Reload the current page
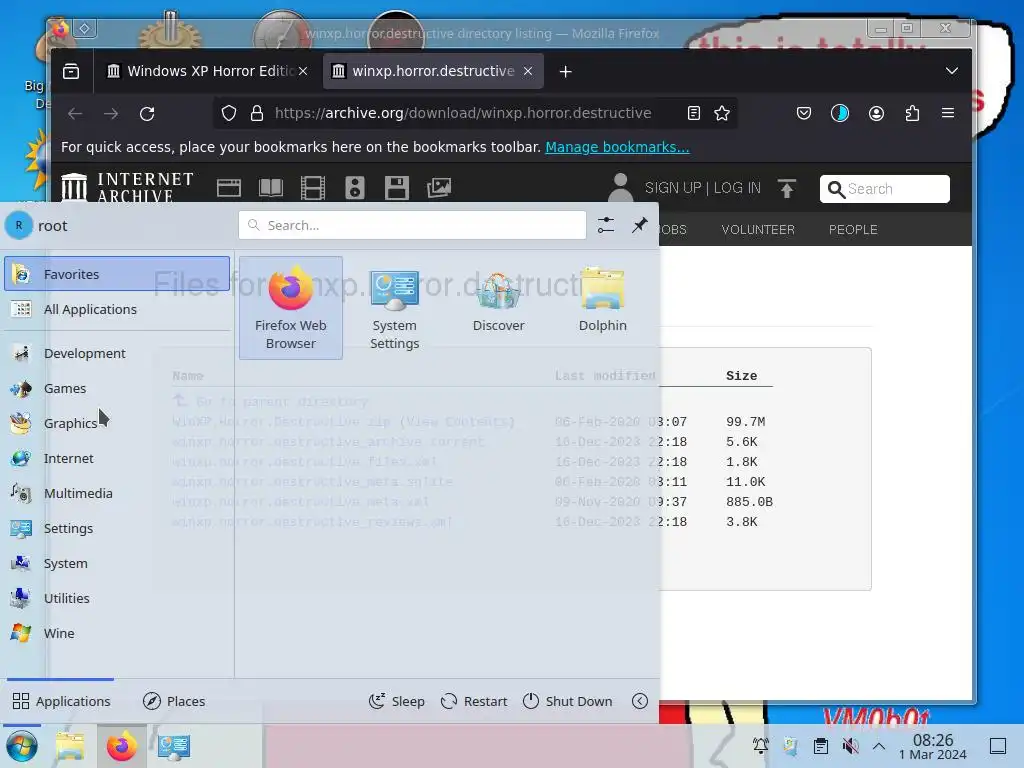1024x768 pixels. click(147, 114)
